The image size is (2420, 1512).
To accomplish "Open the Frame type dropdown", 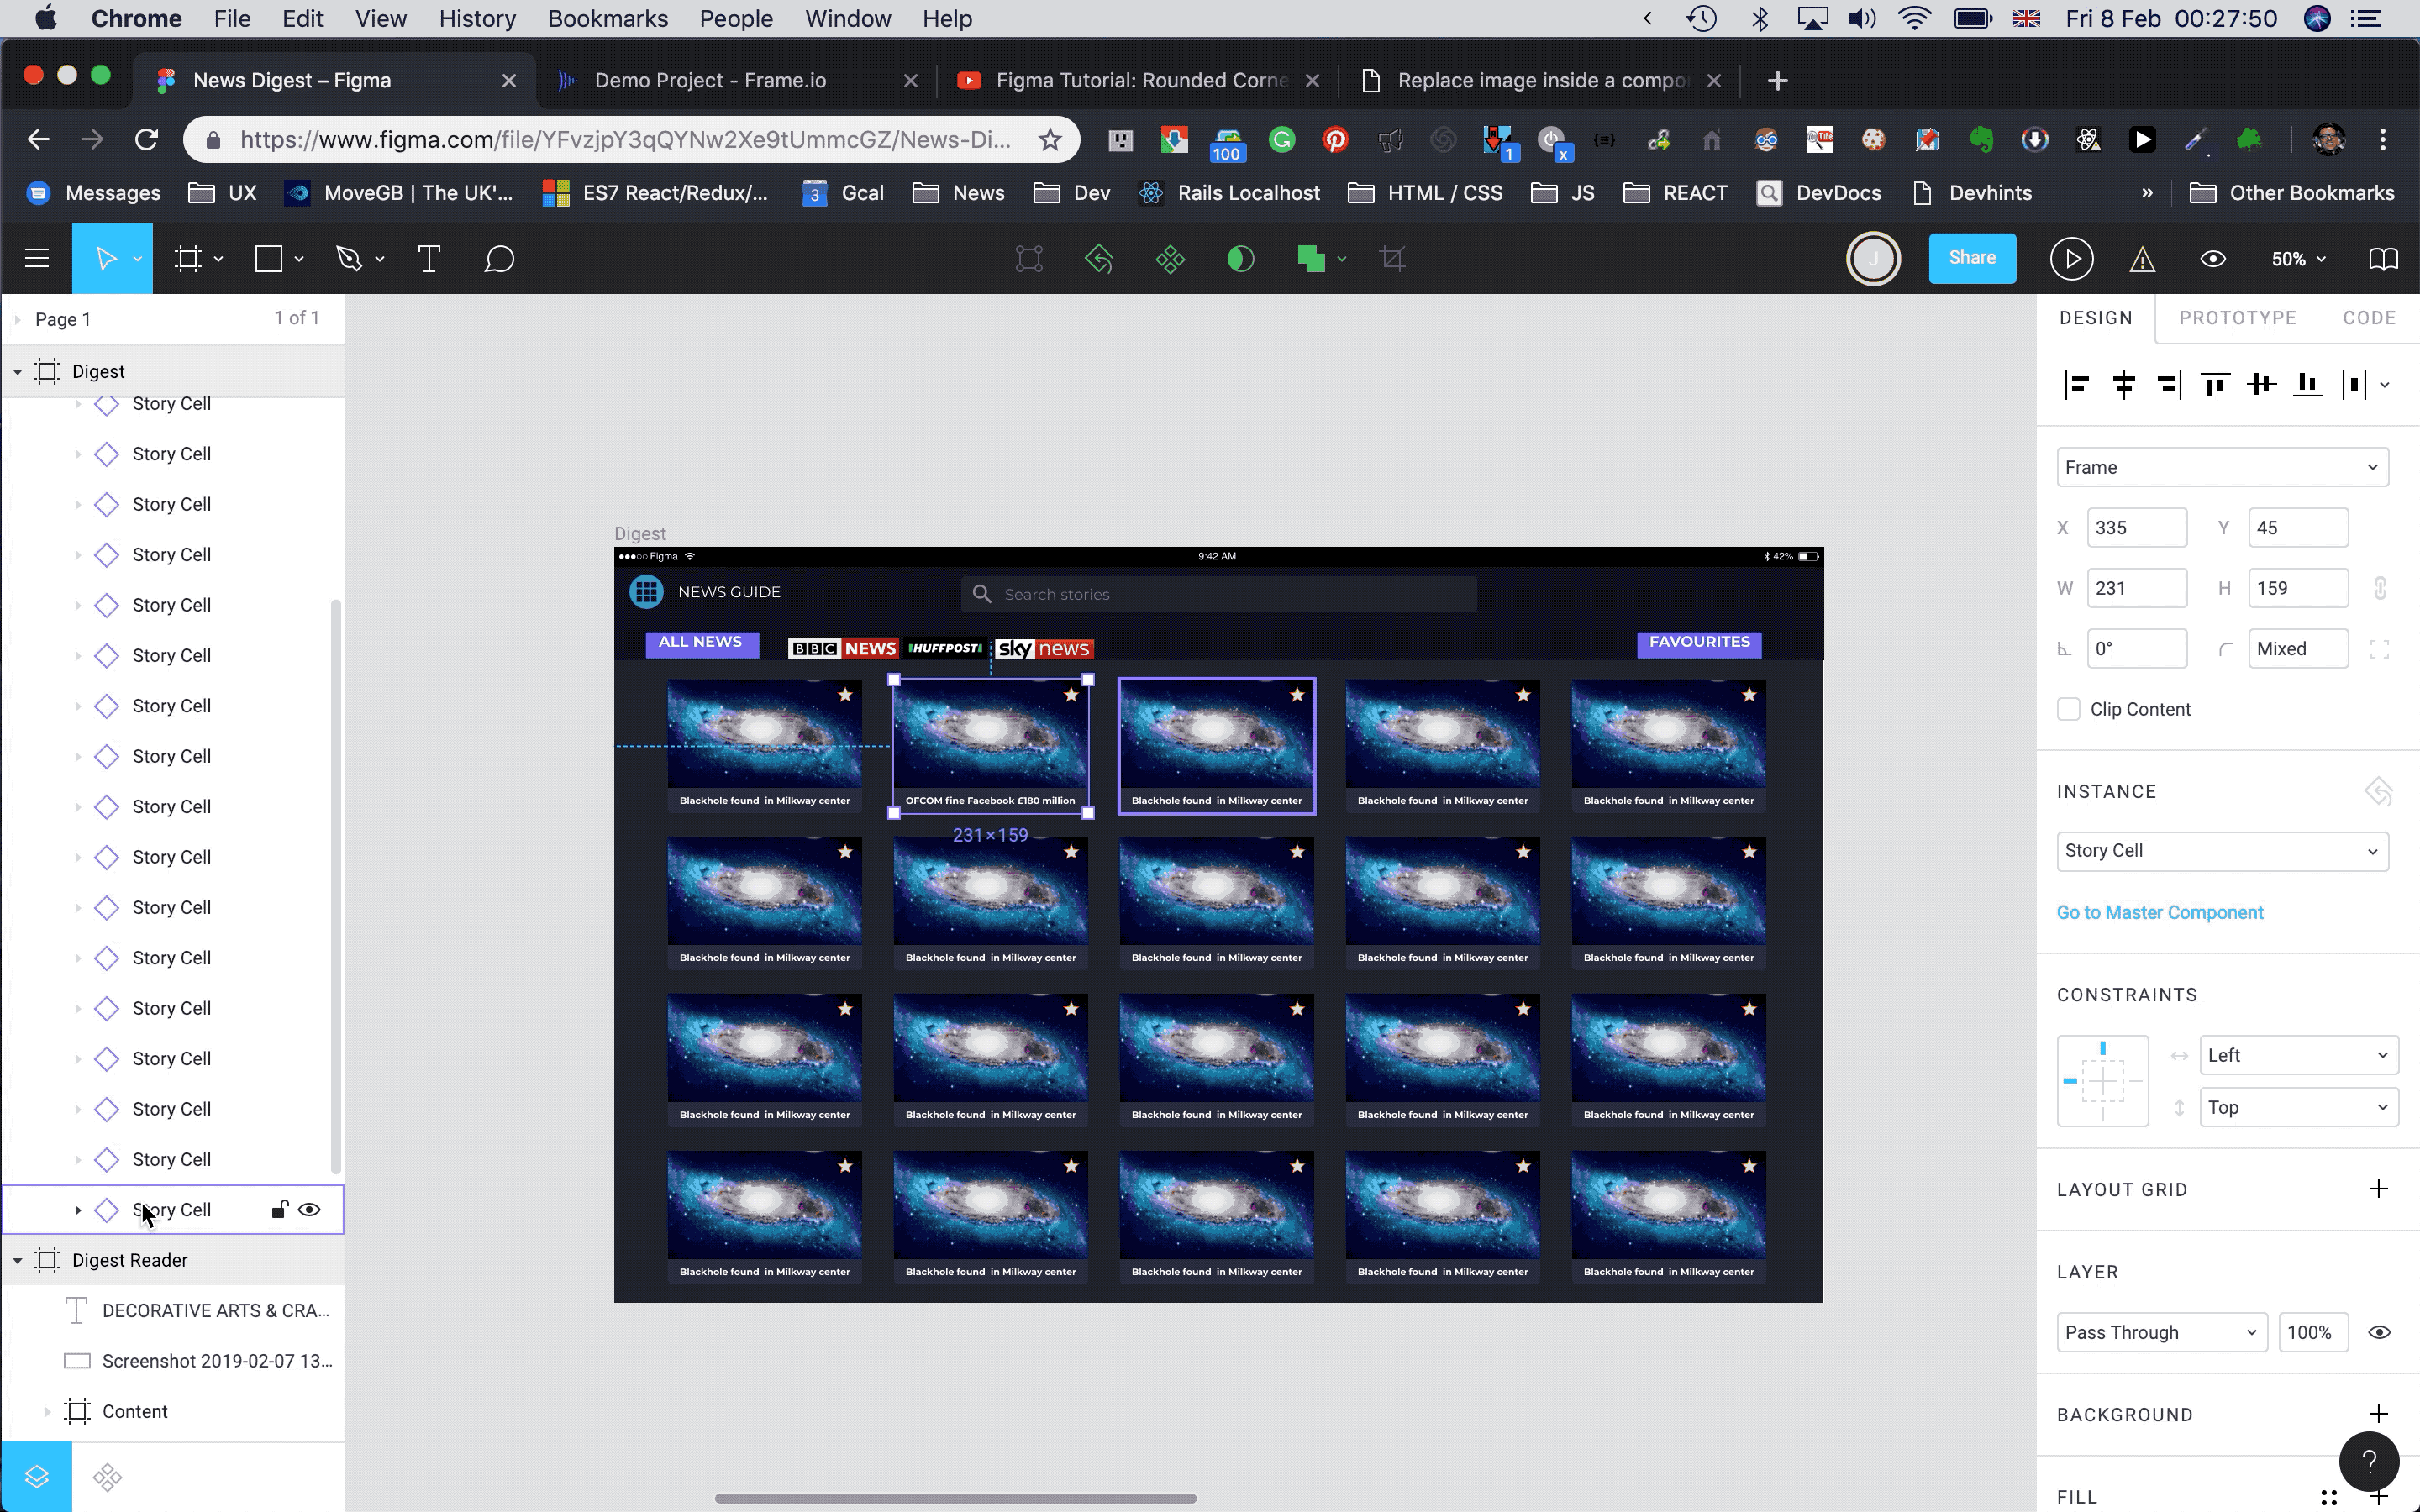I will click(x=2222, y=467).
